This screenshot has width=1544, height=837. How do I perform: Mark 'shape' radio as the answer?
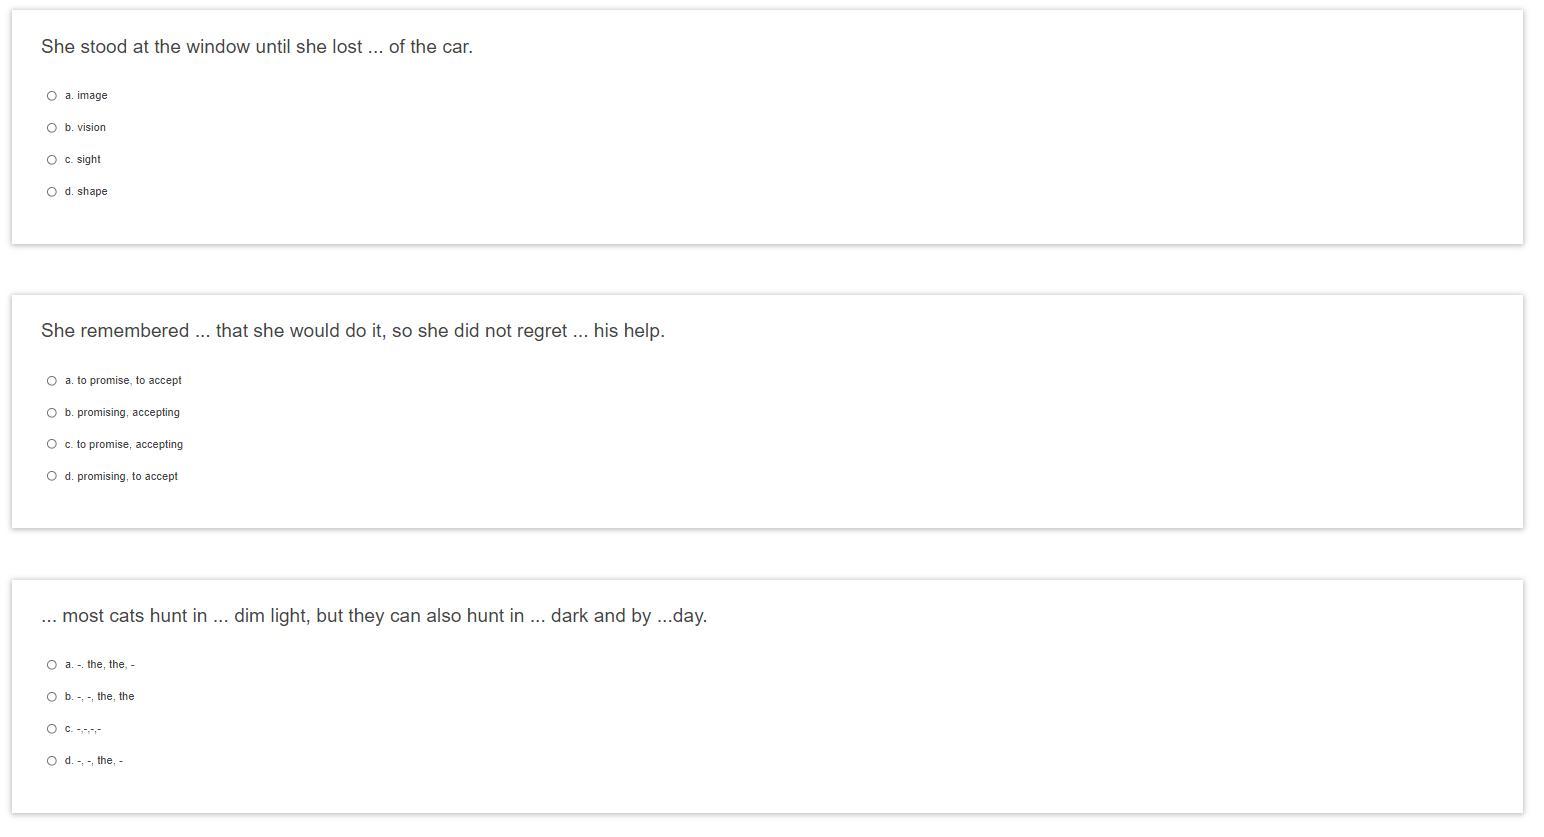click(52, 192)
